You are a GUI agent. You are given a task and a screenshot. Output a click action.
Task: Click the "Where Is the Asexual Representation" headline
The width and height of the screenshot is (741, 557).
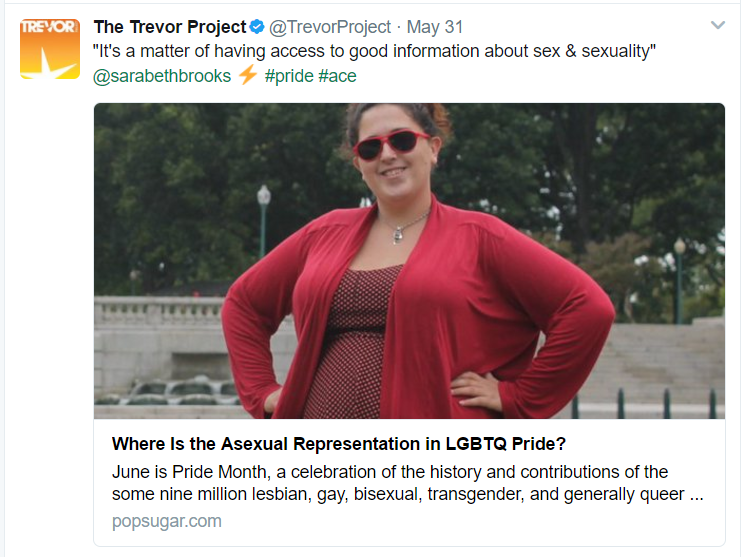339,444
